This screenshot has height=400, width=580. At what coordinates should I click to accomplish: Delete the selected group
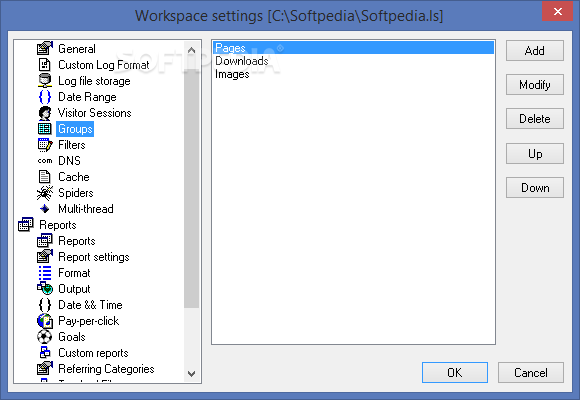click(535, 119)
